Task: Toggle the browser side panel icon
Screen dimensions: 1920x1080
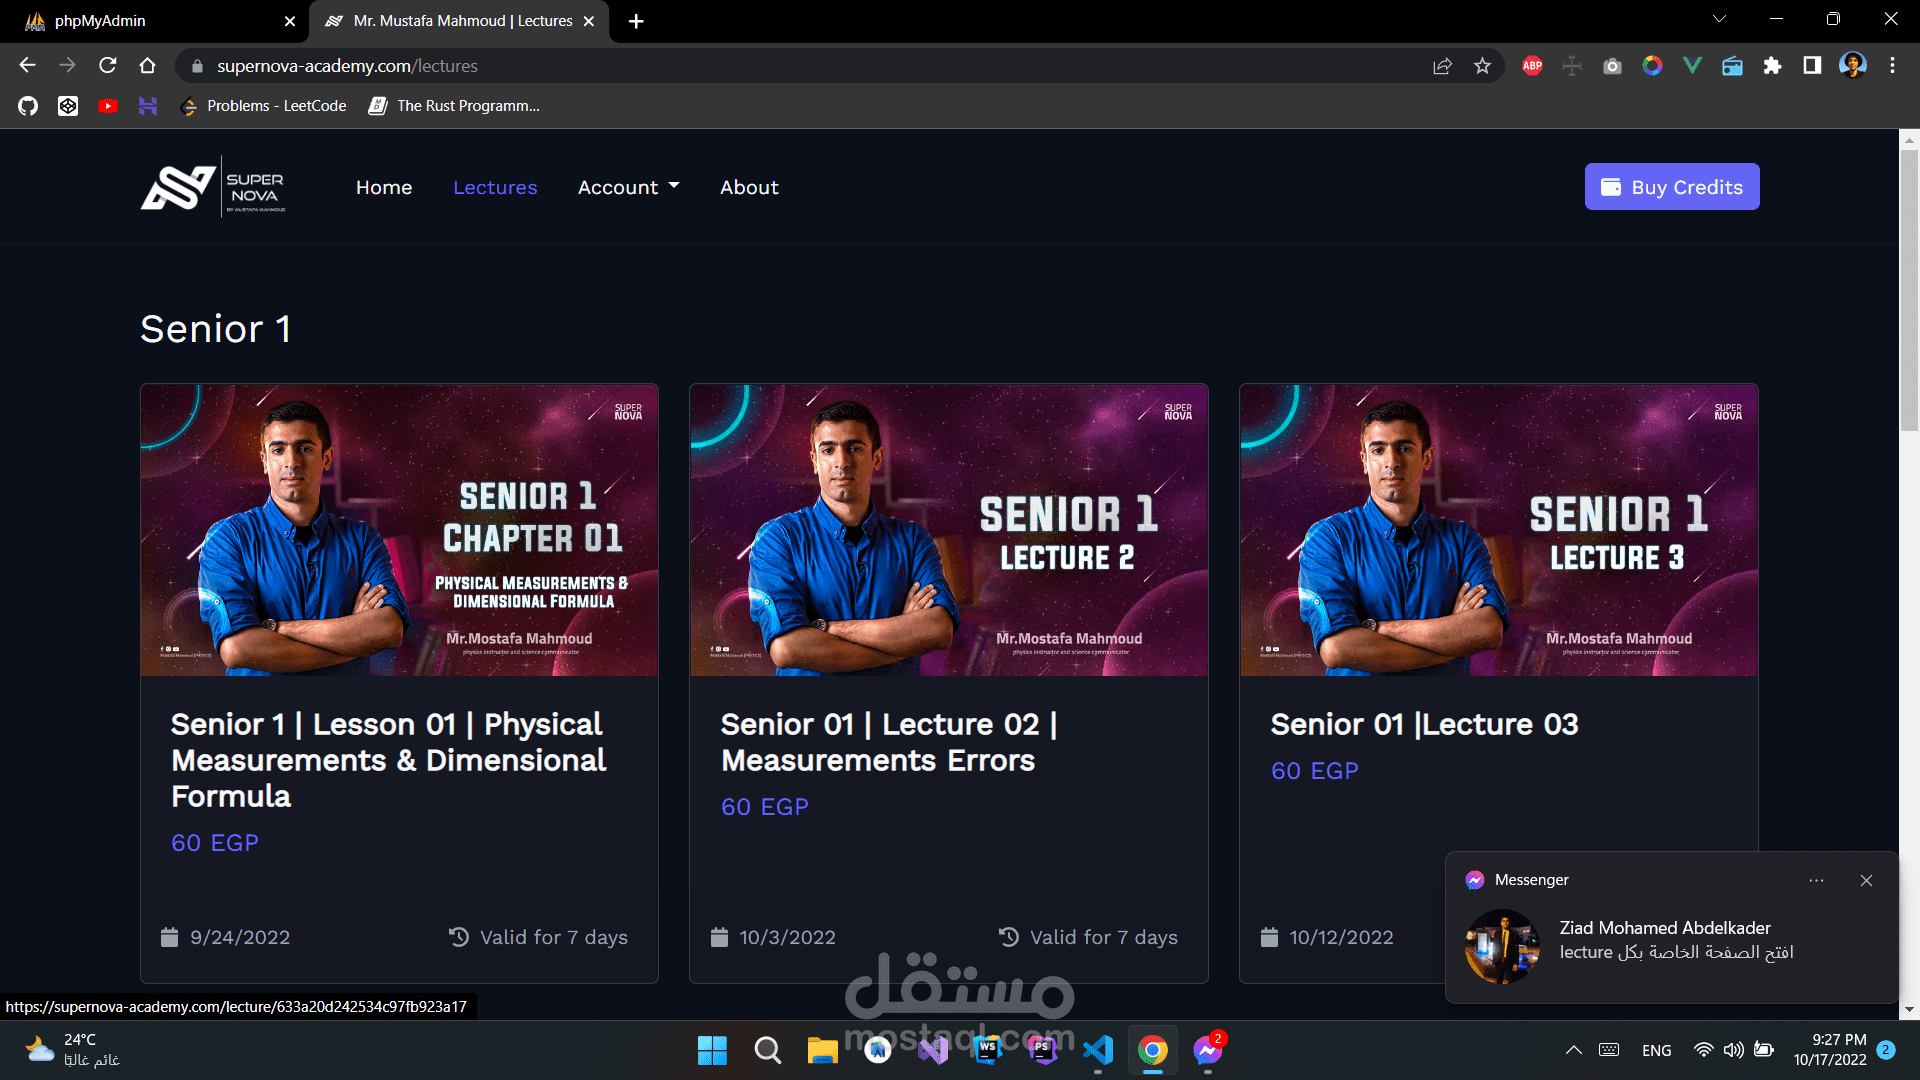Action: click(x=1812, y=66)
